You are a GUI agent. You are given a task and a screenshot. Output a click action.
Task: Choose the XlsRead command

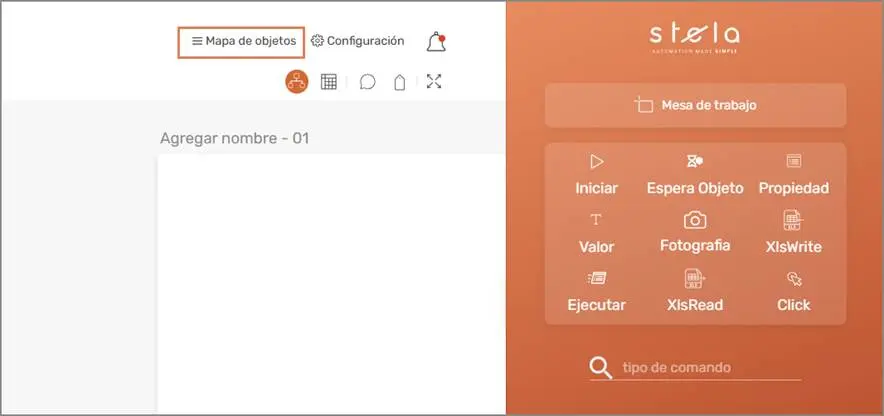point(695,291)
